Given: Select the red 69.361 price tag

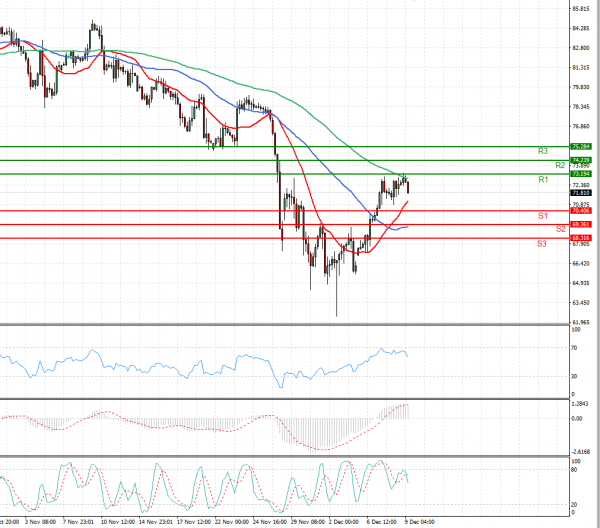Looking at the screenshot, I should (x=581, y=224).
